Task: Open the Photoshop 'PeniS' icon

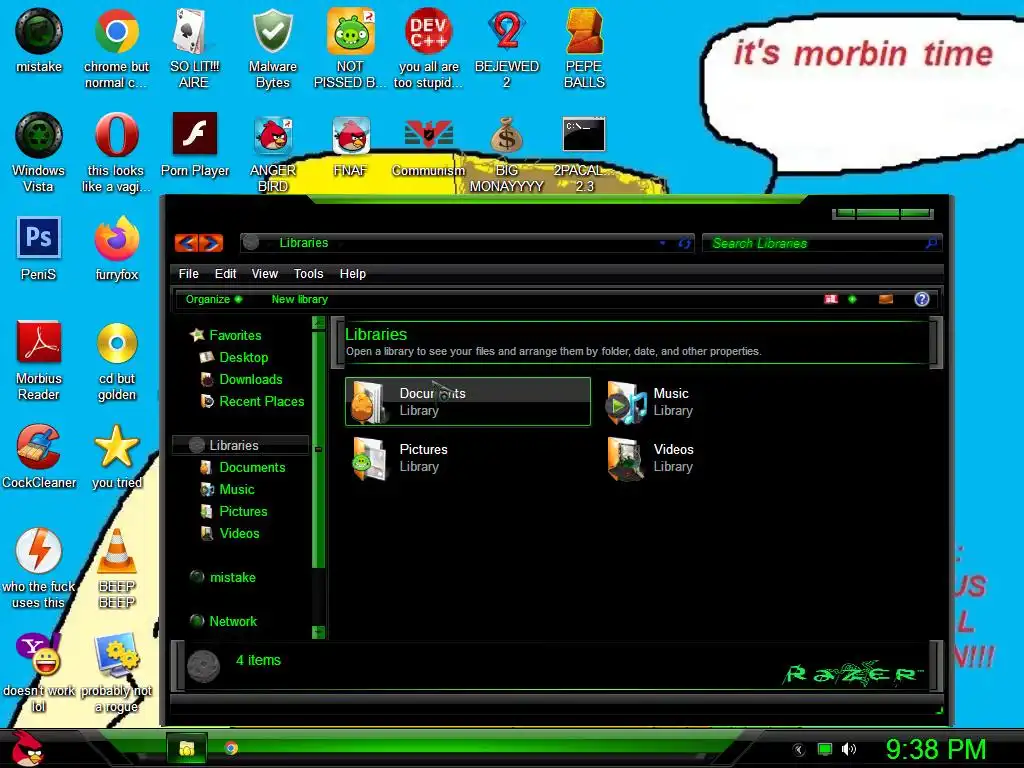Action: click(39, 248)
